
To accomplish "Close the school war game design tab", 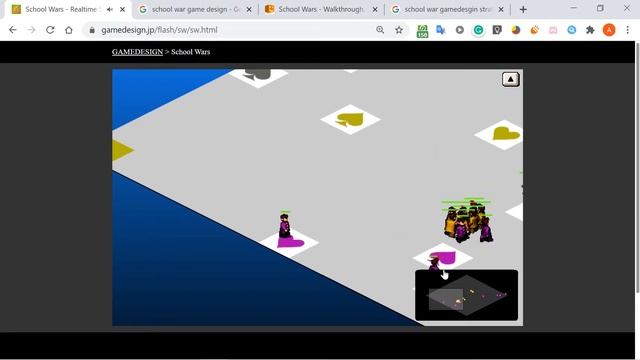I will tap(249, 9).
